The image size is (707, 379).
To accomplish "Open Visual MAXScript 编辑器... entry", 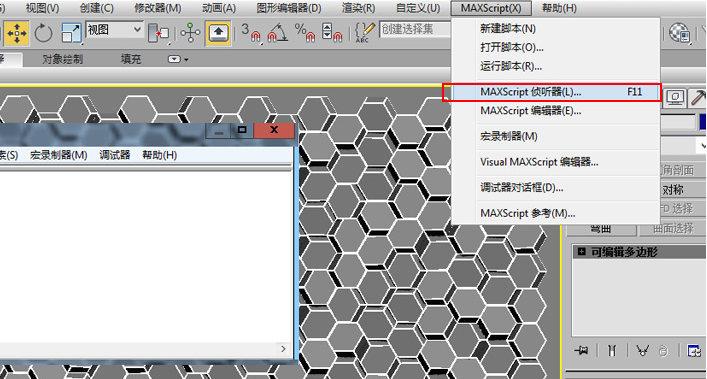I will pyautogui.click(x=556, y=162).
